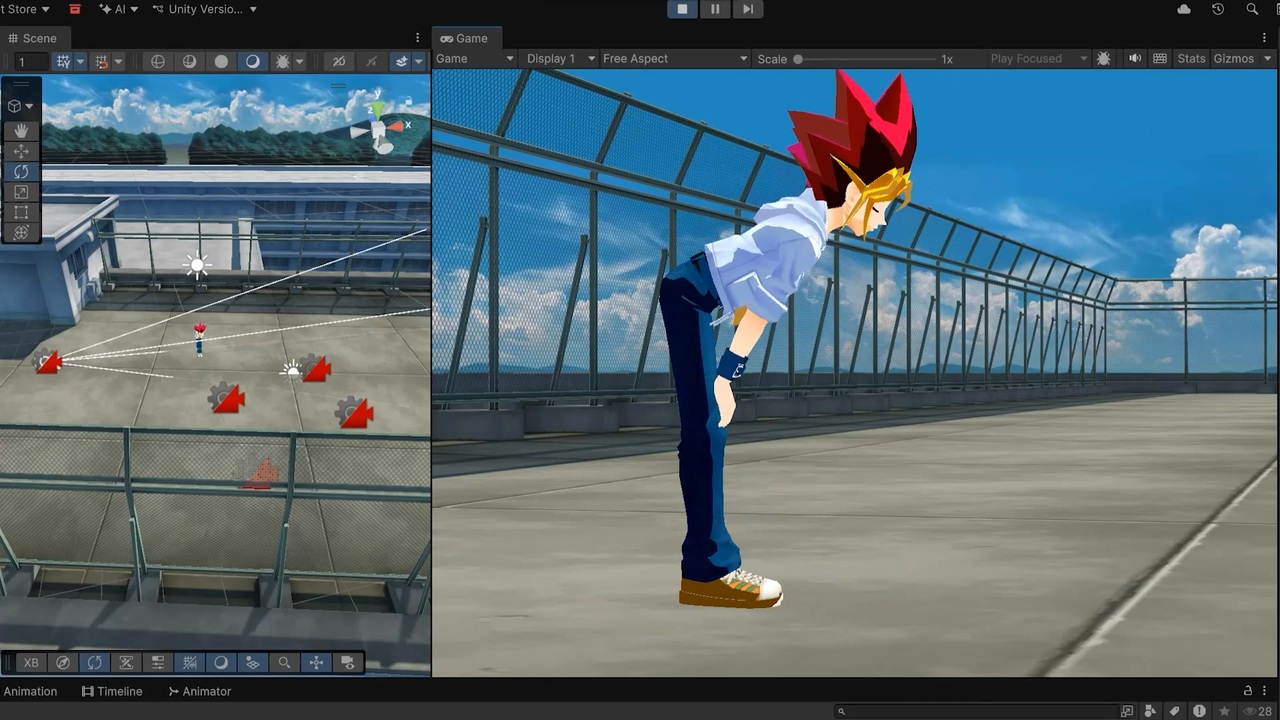Viewport: 1280px width, 720px height.
Task: Open the AI menu dropdown
Action: point(119,9)
